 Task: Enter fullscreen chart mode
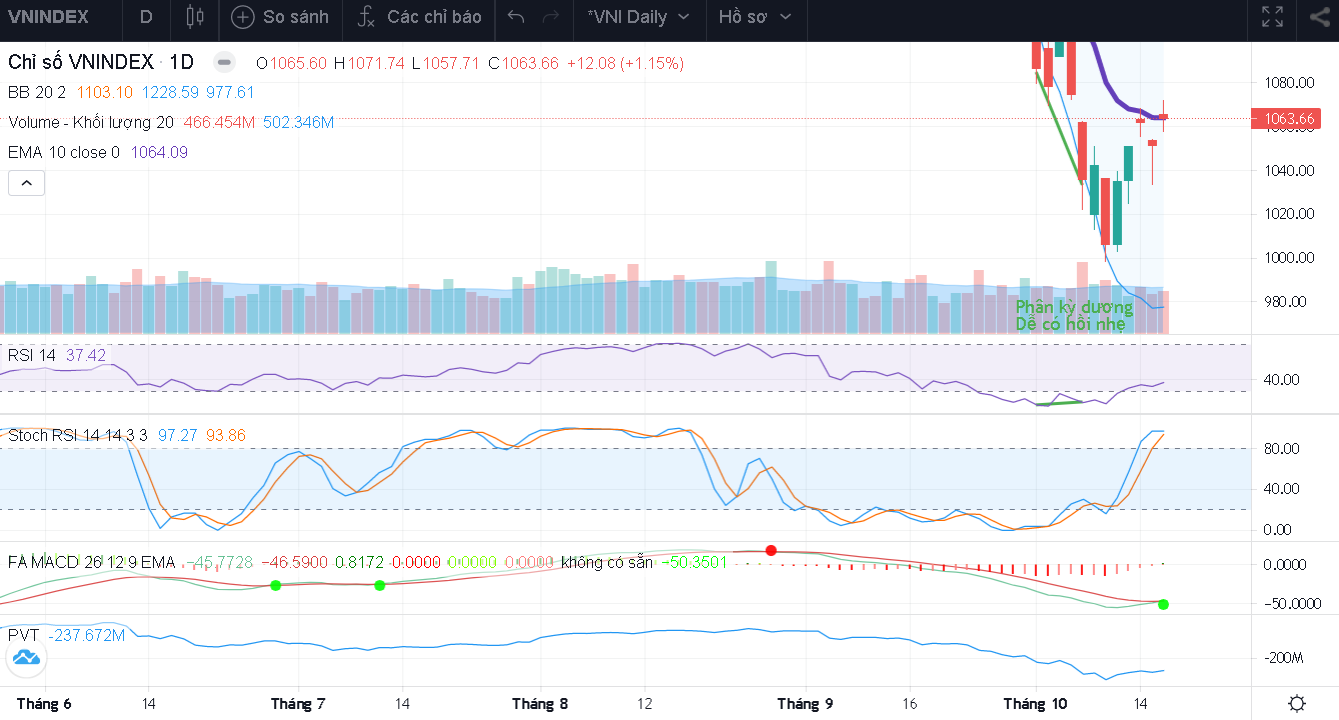pos(1272,17)
